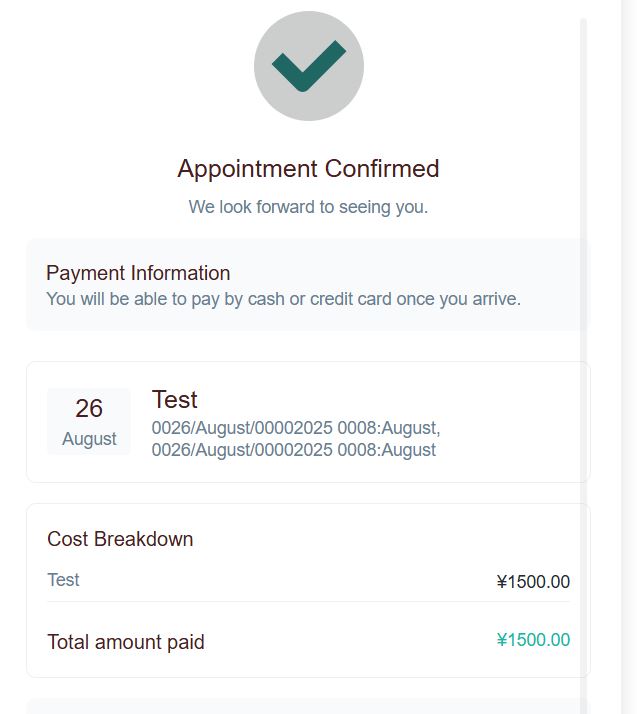Click the Cost Breakdown heading
This screenshot has width=637, height=714.
point(120,539)
